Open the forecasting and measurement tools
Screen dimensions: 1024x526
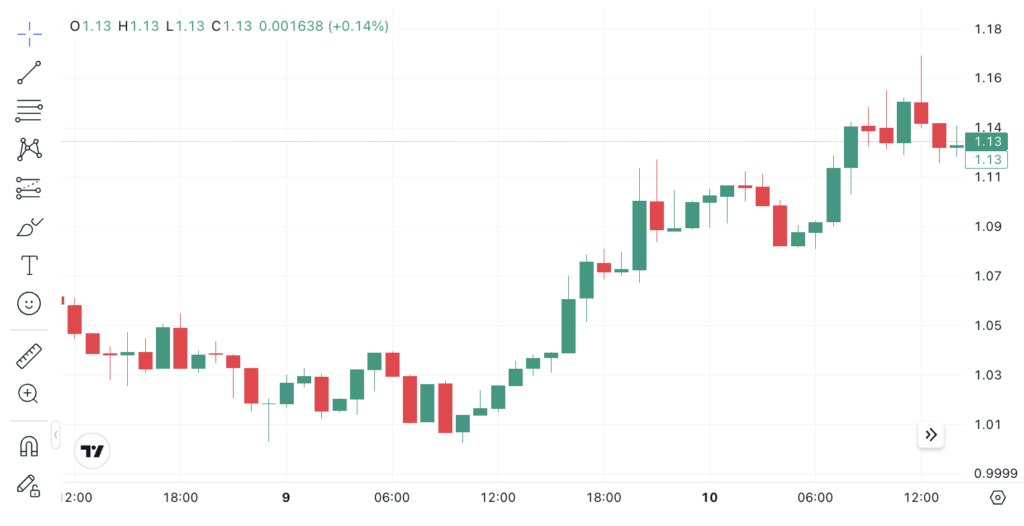click(x=29, y=187)
